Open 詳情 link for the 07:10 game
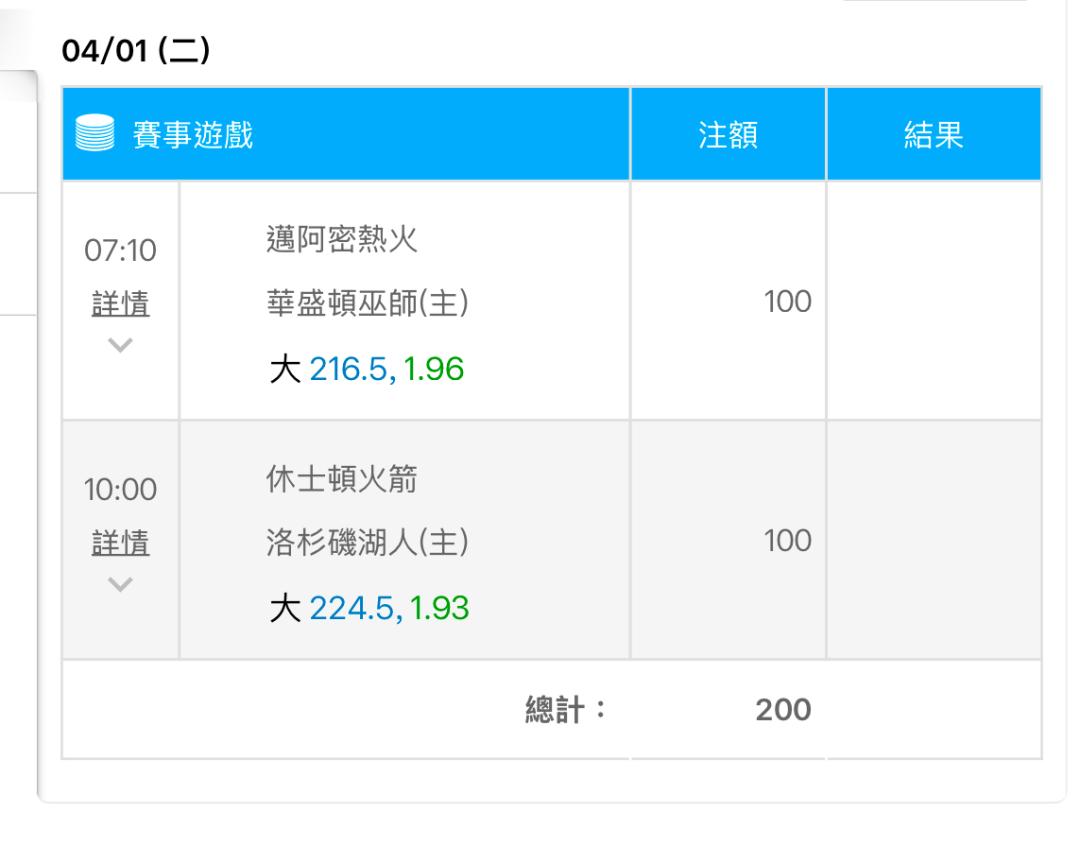The width and height of the screenshot is (1080, 846). tap(121, 304)
